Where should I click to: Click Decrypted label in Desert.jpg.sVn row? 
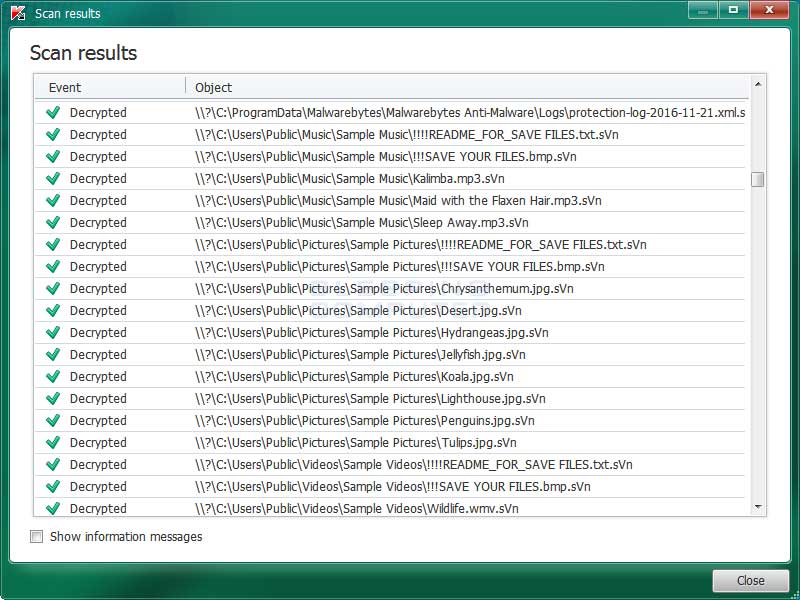tap(98, 311)
